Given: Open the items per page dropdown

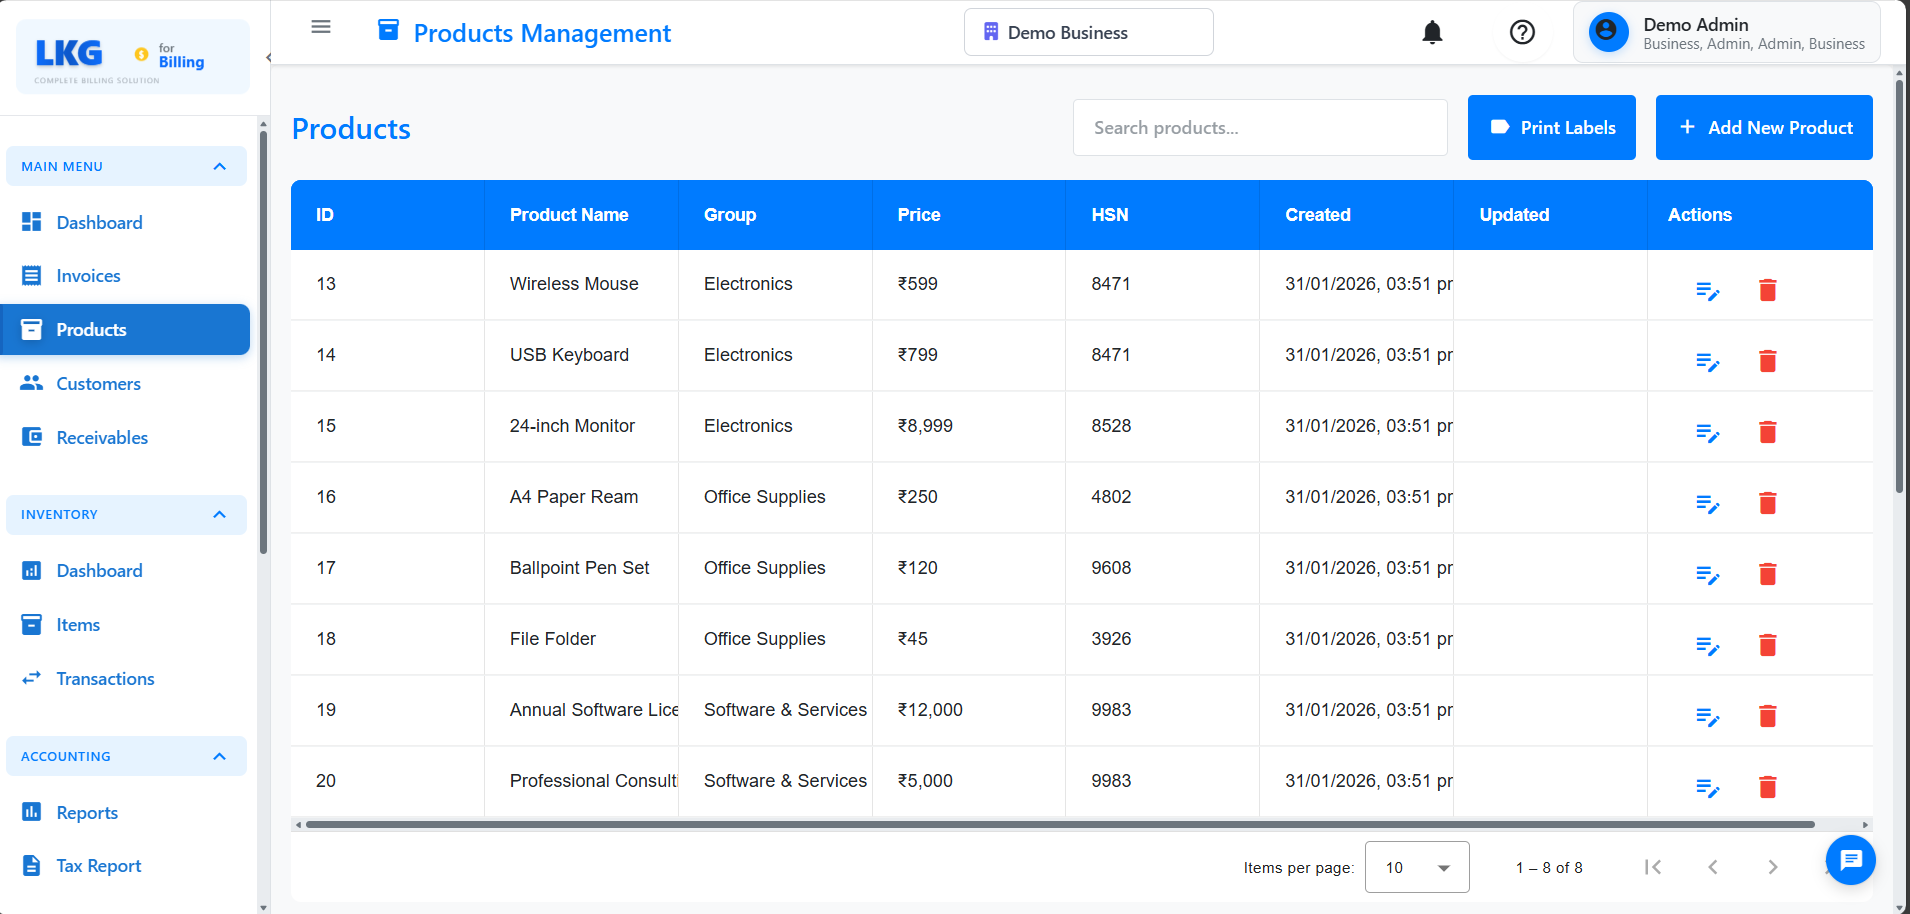Looking at the screenshot, I should [x=1416, y=867].
